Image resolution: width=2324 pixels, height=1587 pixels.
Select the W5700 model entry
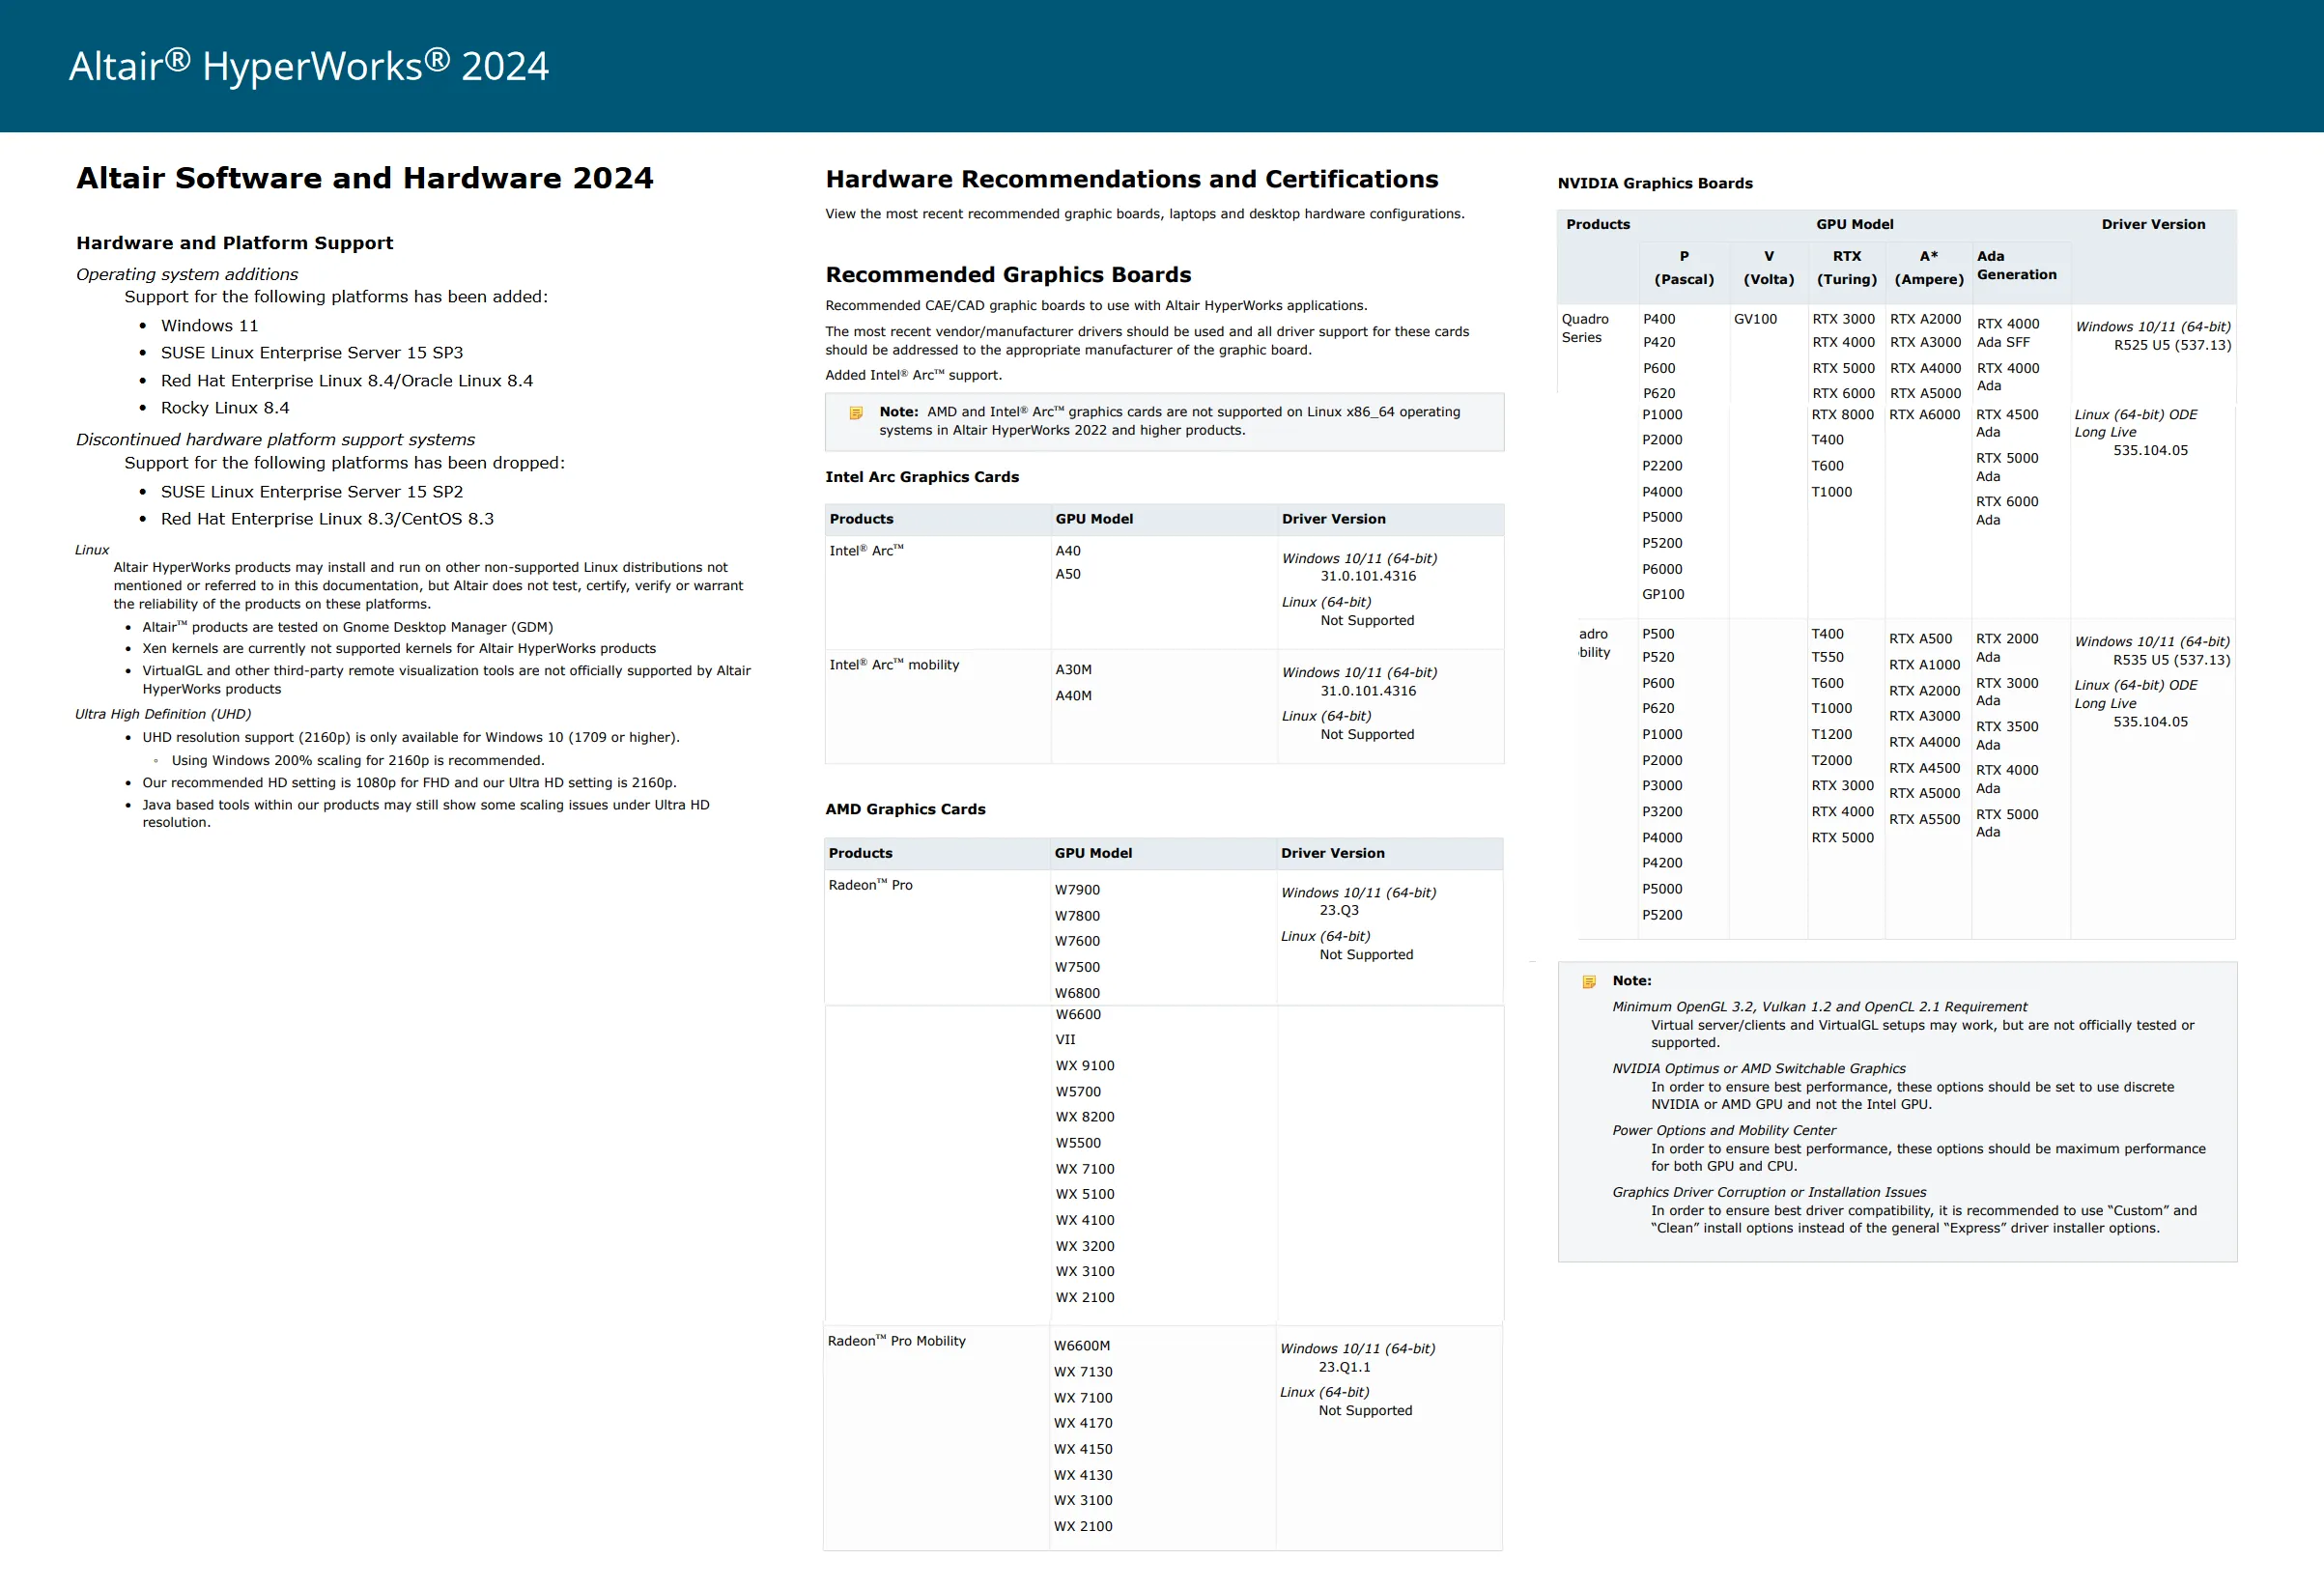tap(1078, 1092)
